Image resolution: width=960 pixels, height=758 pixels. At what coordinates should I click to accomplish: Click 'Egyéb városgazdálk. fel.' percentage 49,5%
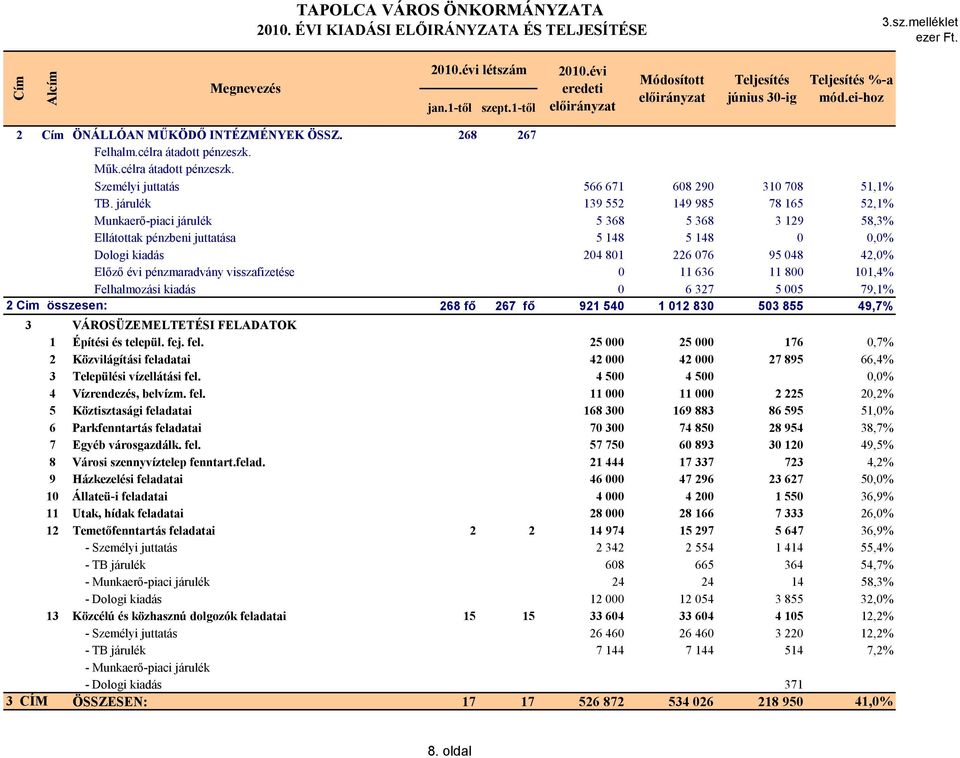877,445
